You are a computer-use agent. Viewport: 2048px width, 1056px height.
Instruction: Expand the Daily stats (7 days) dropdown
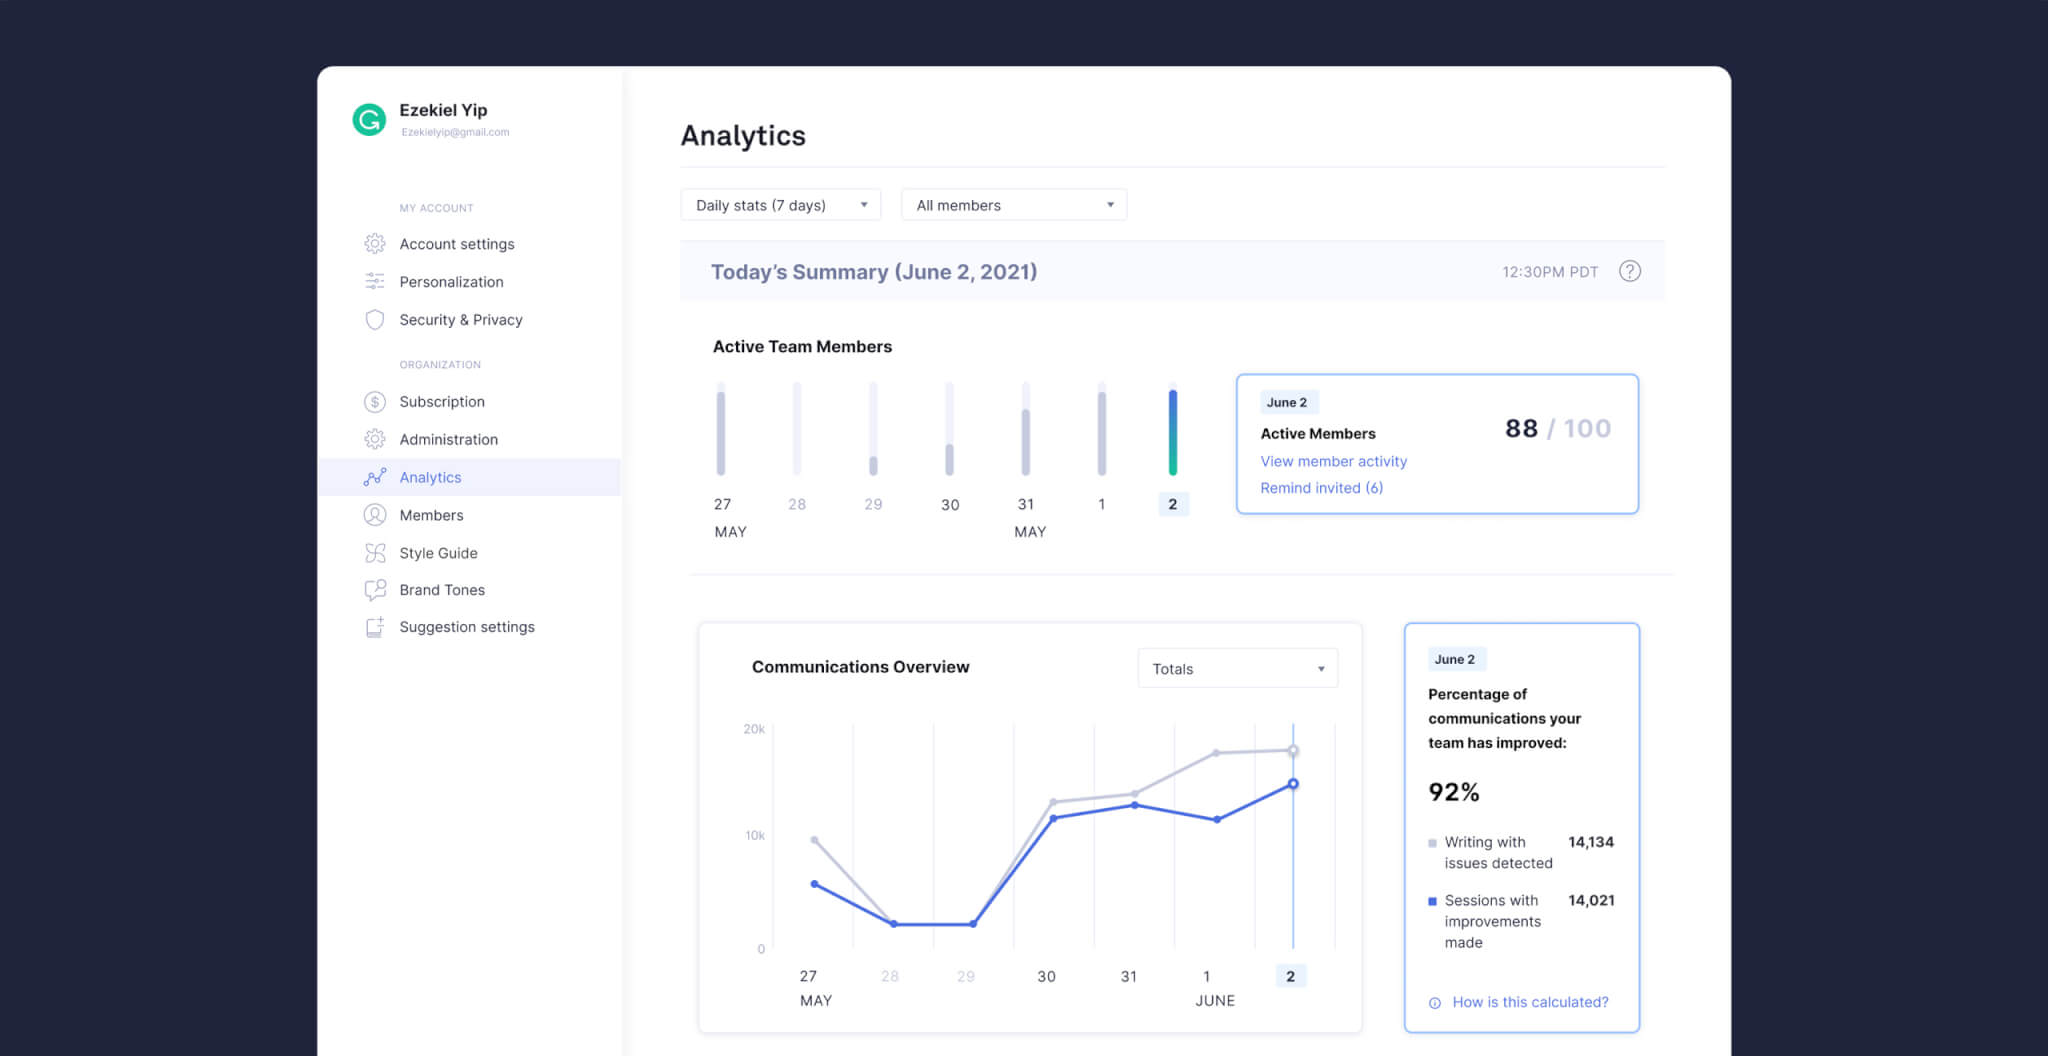(780, 205)
